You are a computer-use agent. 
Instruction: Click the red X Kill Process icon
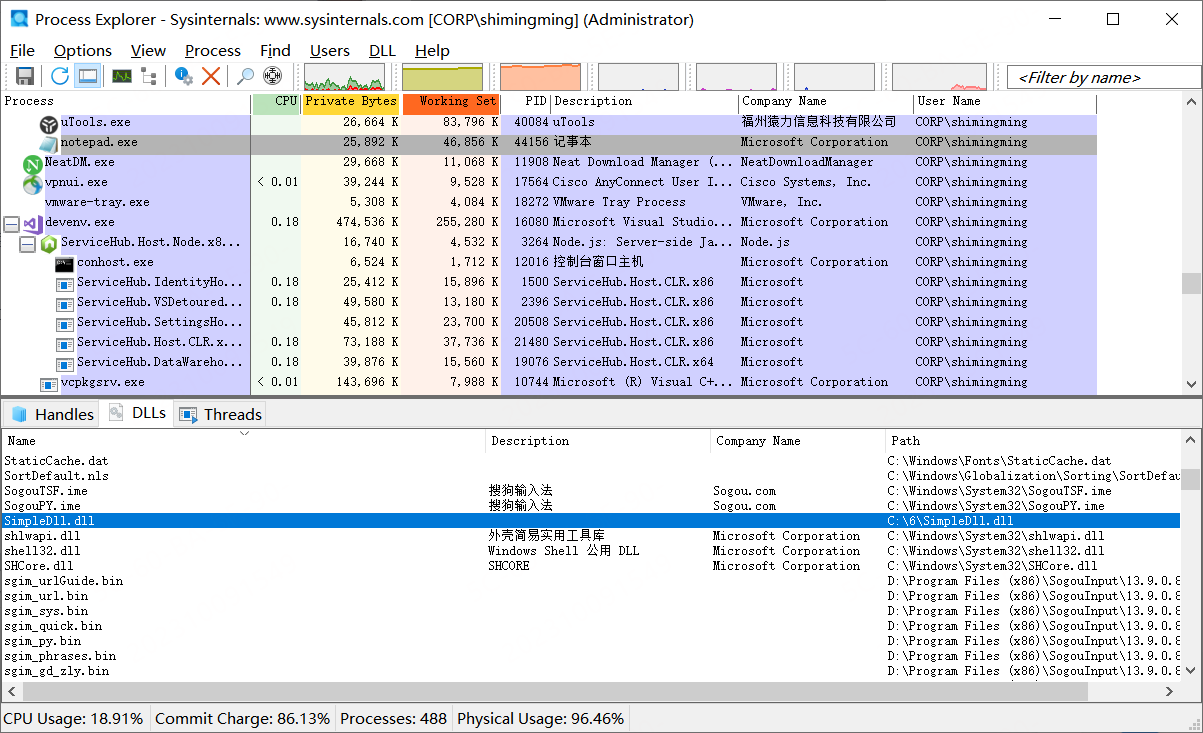tap(211, 77)
